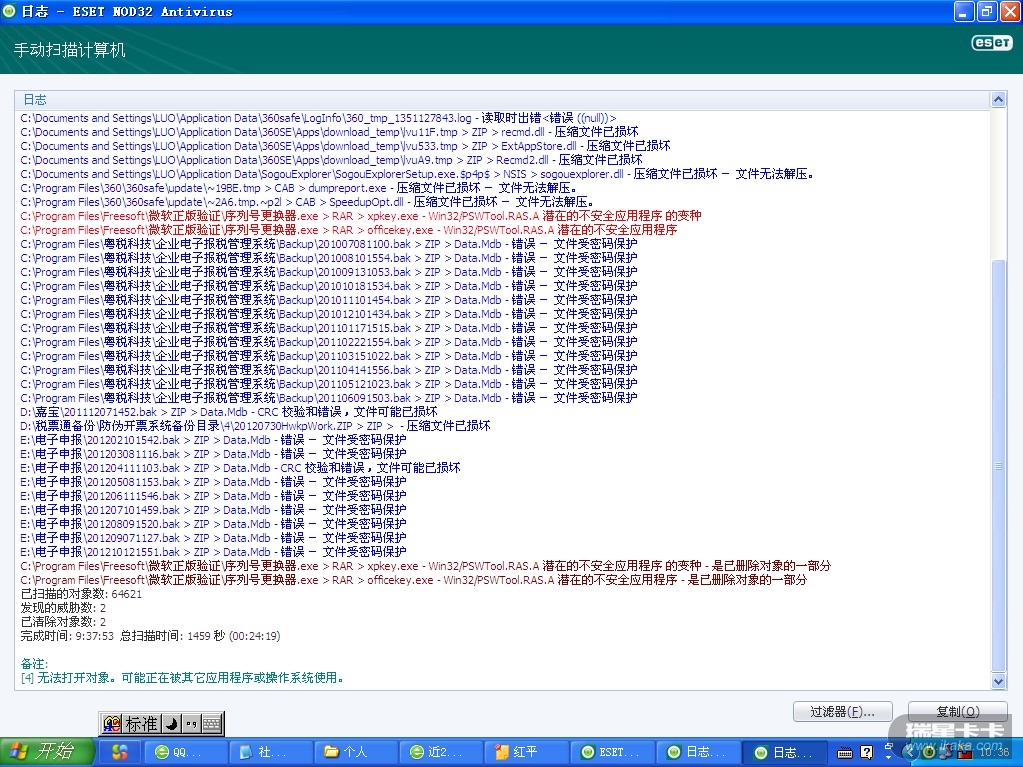Select officekey.exe line ending 是已删除对象的一部分
The height and width of the screenshot is (767, 1023).
(413, 580)
